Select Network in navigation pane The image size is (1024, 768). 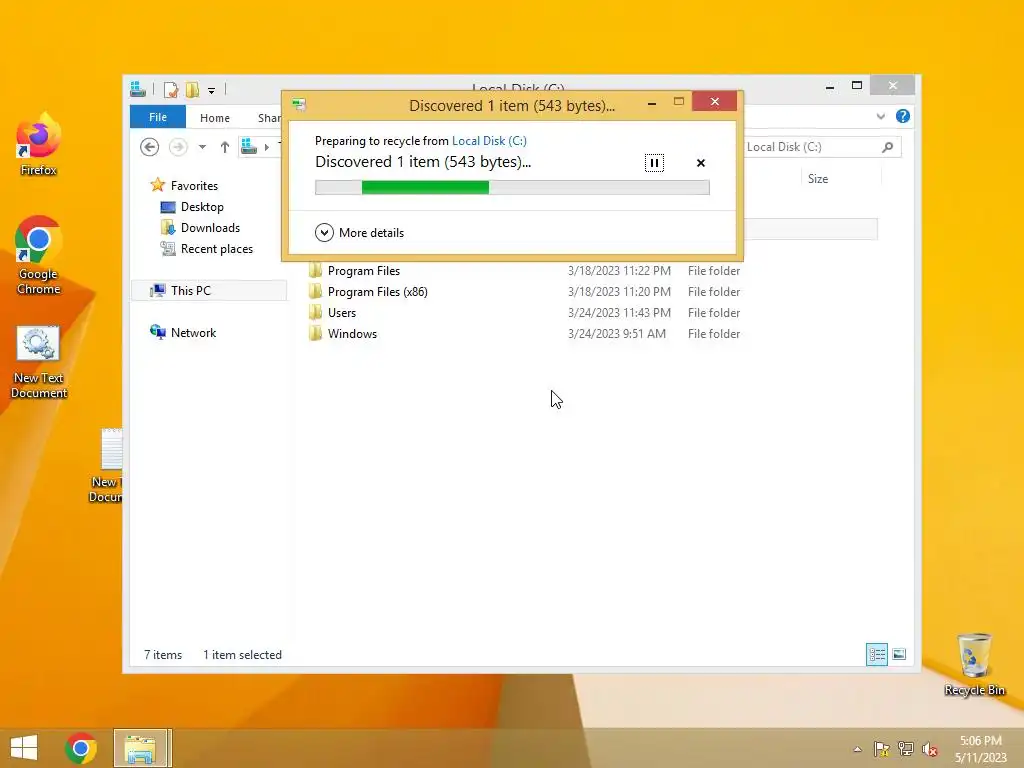pyautogui.click(x=193, y=332)
